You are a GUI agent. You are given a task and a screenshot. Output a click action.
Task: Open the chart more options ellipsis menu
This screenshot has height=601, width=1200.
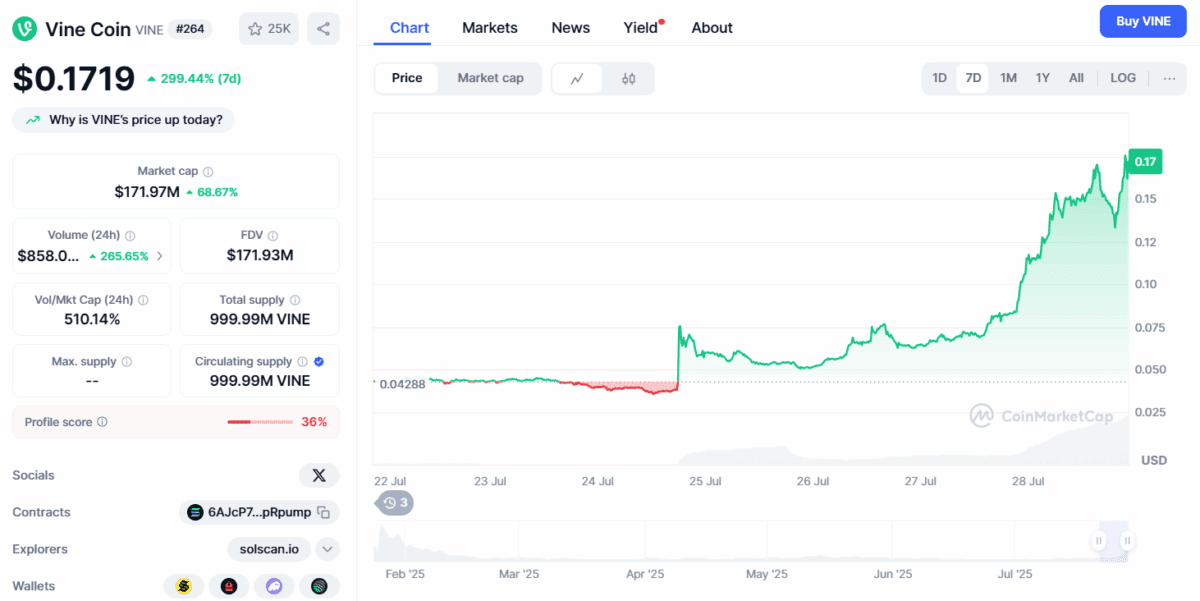[x=1169, y=78]
